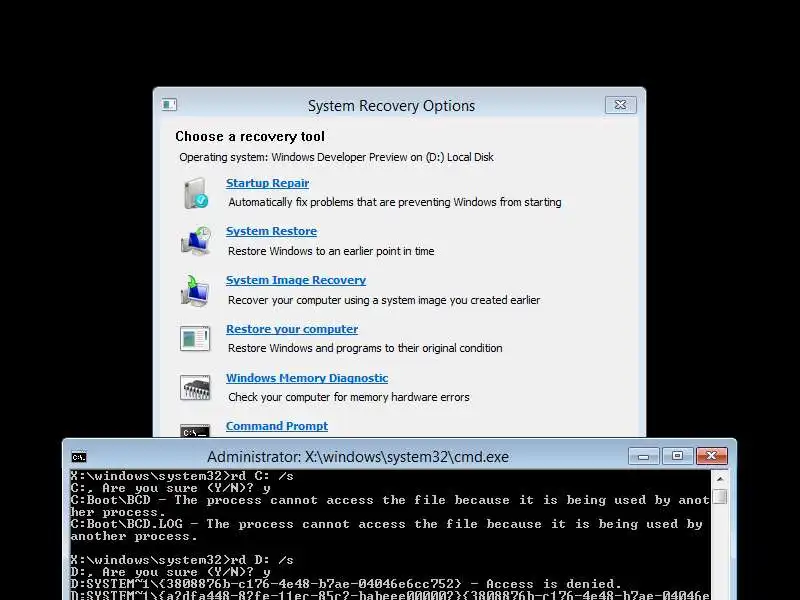Click 'Check your computer for memory hardware errors'
800x600 pixels.
click(349, 397)
